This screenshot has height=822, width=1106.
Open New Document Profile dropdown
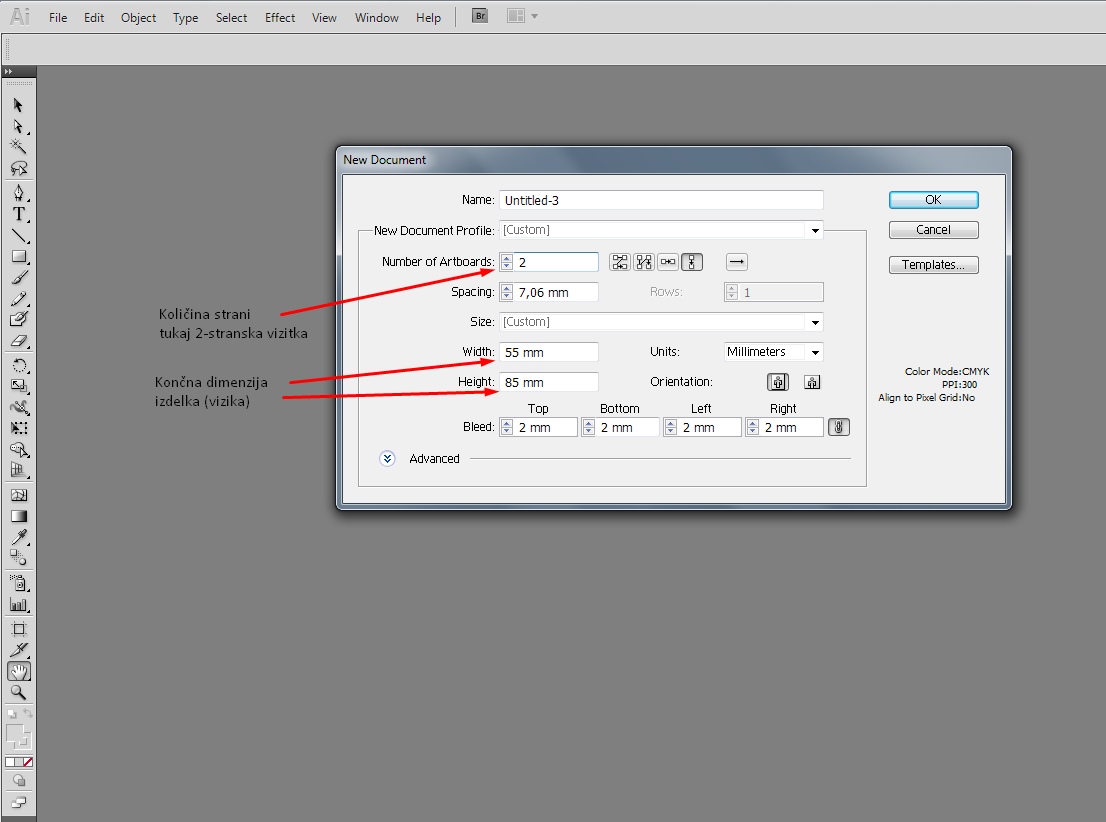(x=815, y=231)
